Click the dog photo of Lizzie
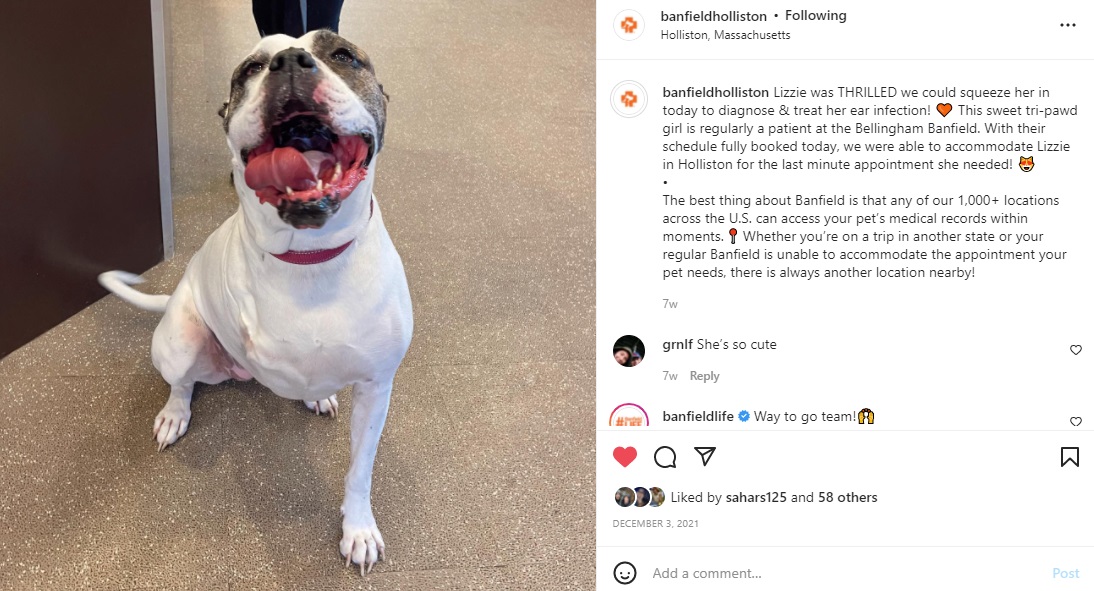 click(298, 295)
